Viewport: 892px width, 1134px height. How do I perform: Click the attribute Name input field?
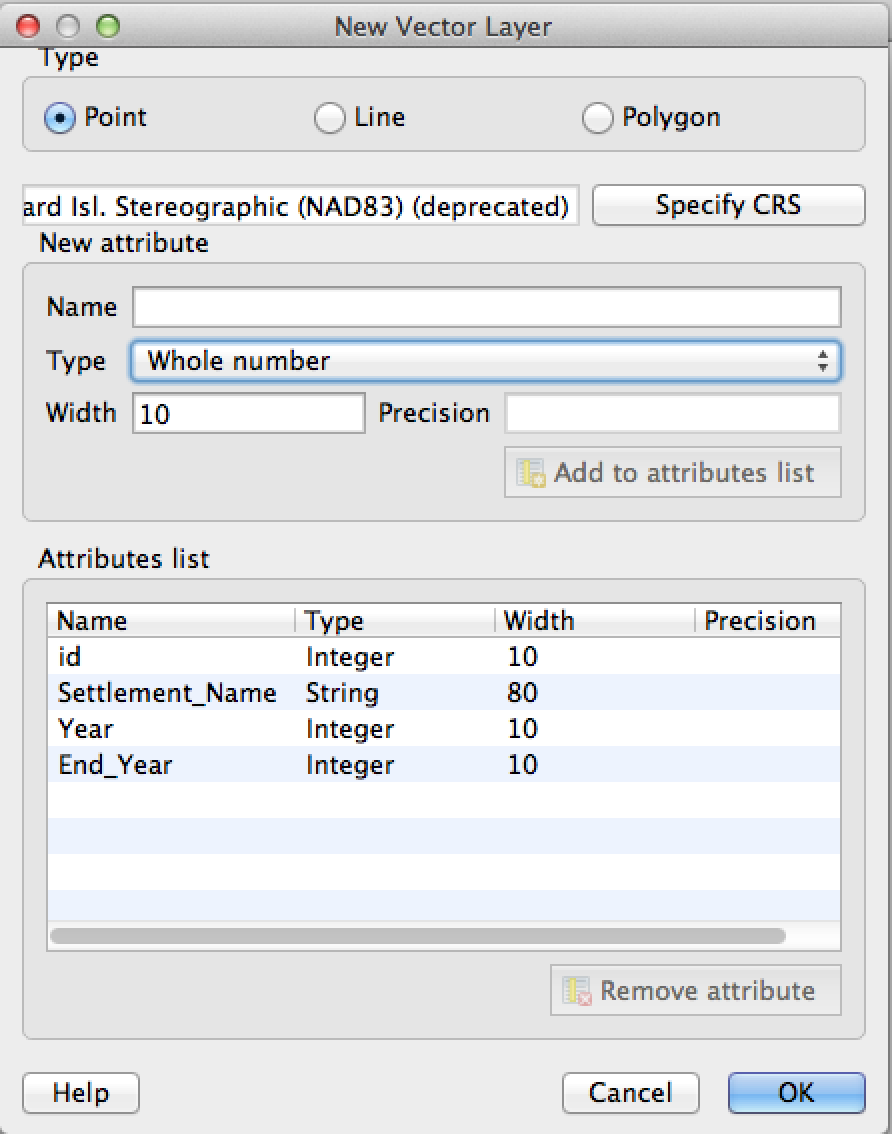pos(486,307)
